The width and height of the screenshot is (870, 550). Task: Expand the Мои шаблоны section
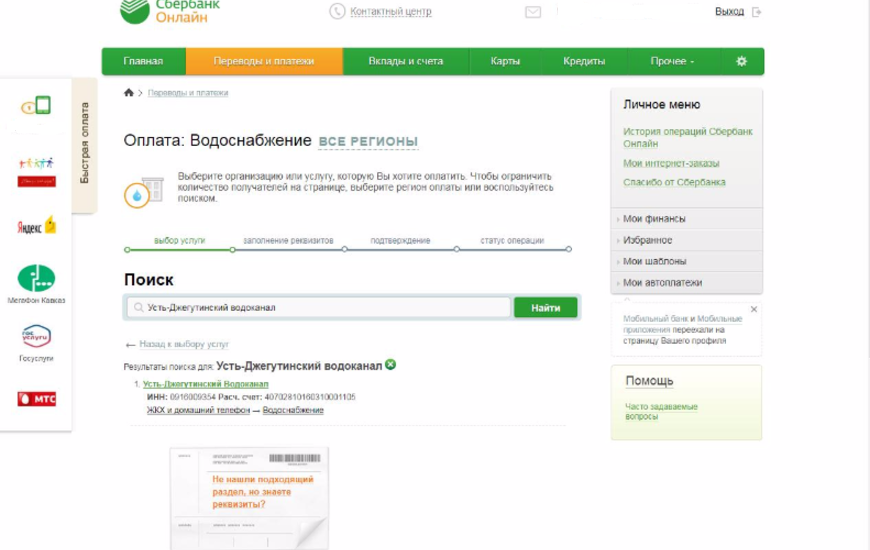[x=654, y=261]
